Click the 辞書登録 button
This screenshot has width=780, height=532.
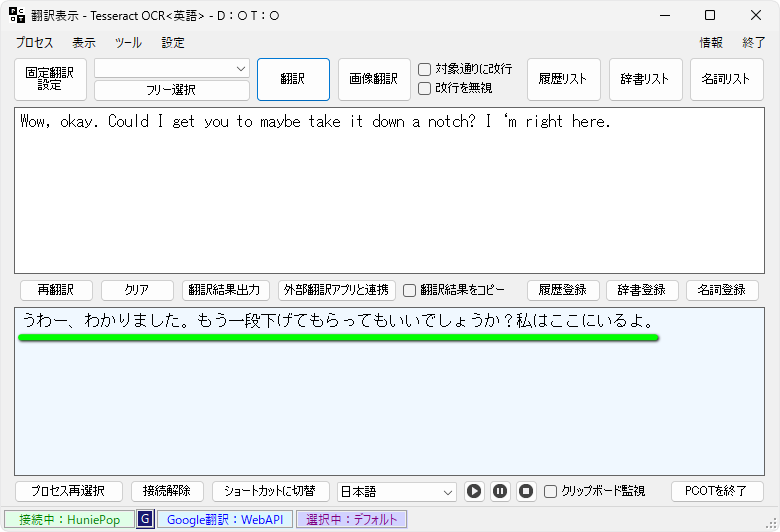[x=642, y=290]
